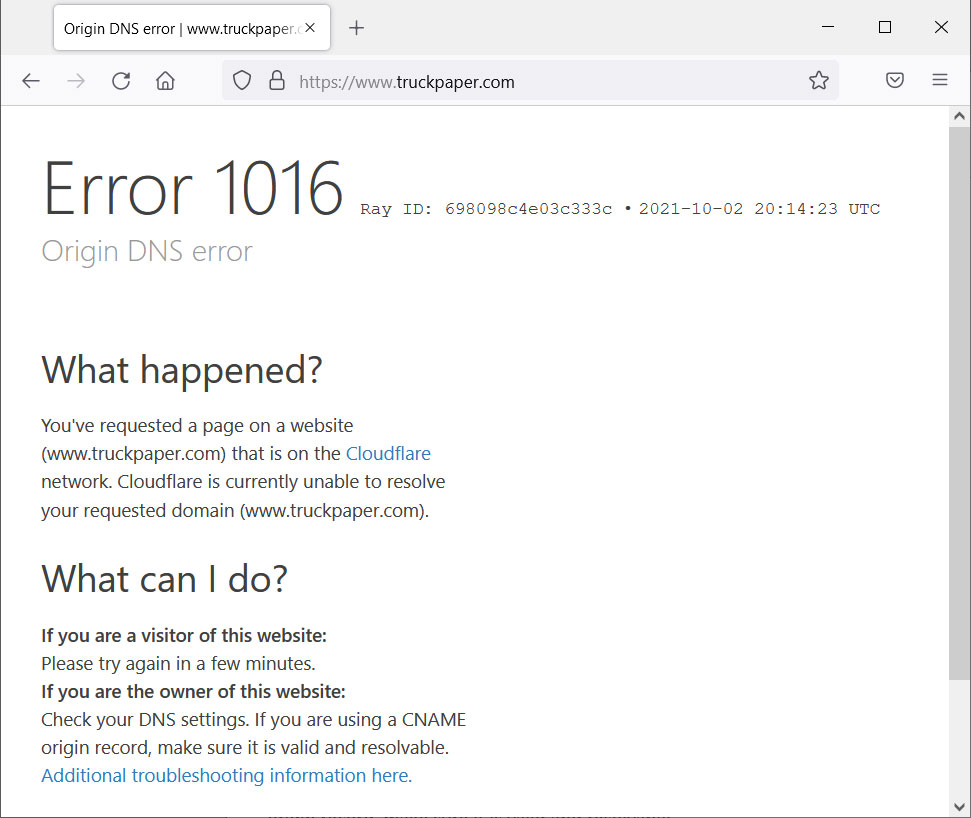This screenshot has height=818, width=971.
Task: Click the scrollbar up arrow
Action: click(959, 116)
